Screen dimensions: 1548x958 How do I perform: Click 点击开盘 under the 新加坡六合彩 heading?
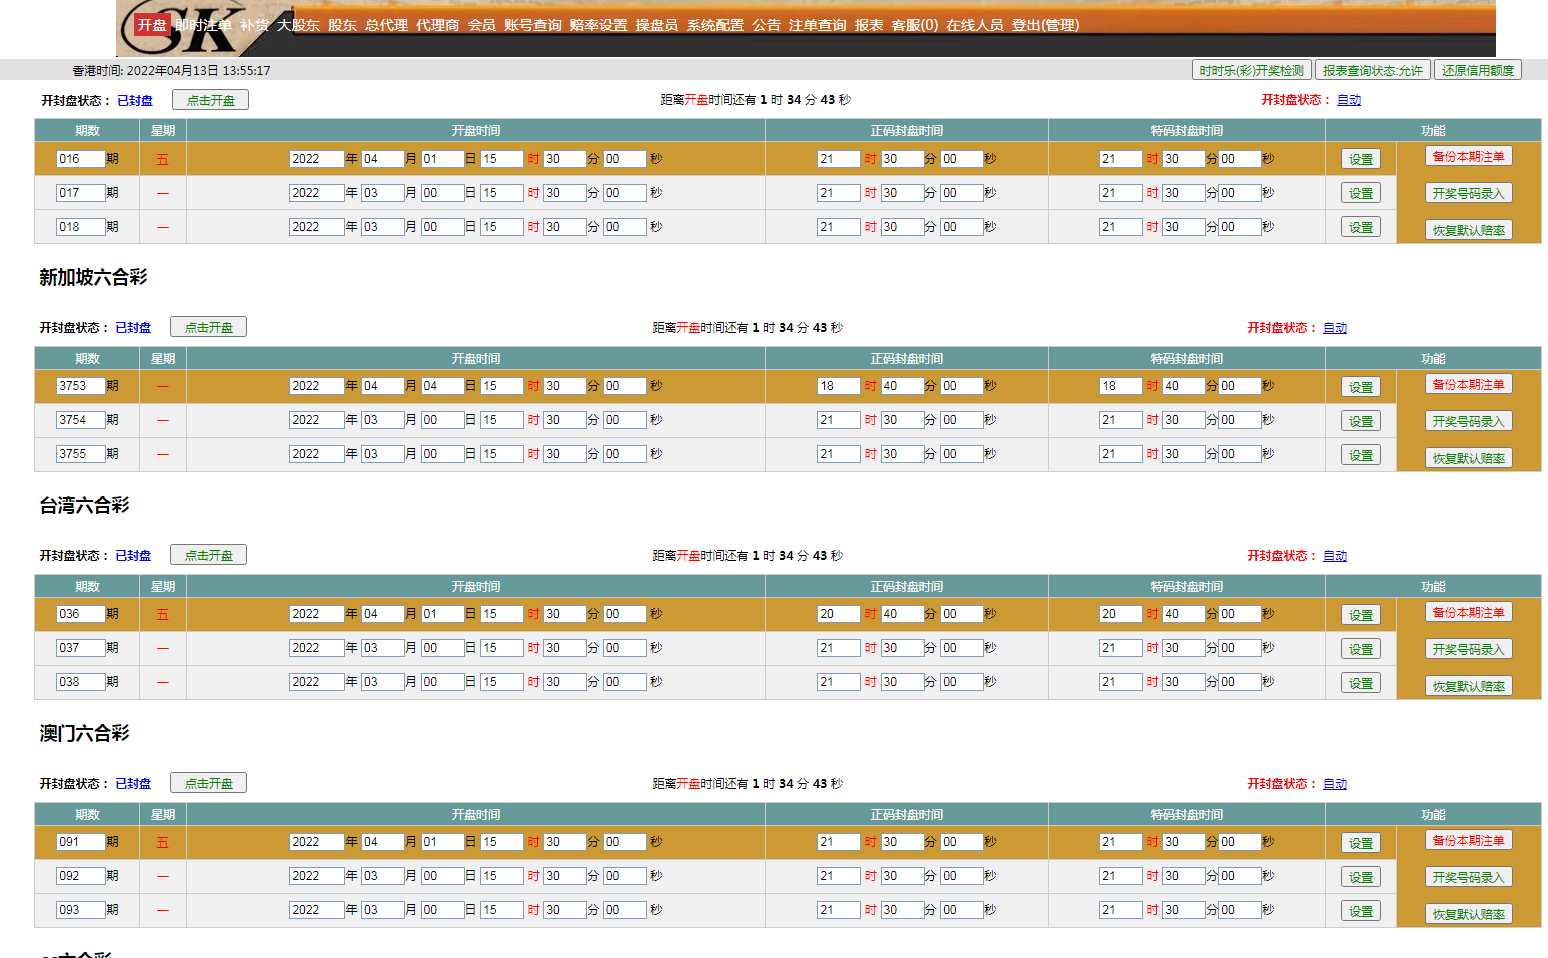point(208,327)
